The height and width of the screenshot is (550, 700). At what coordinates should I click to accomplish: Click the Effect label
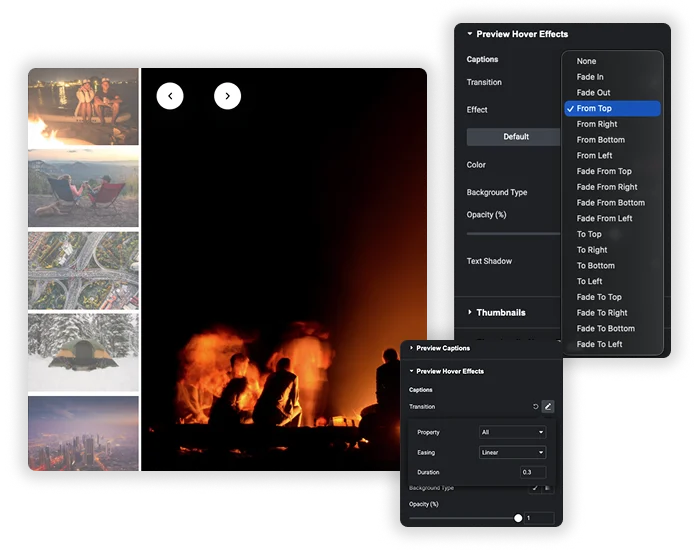[x=477, y=109]
